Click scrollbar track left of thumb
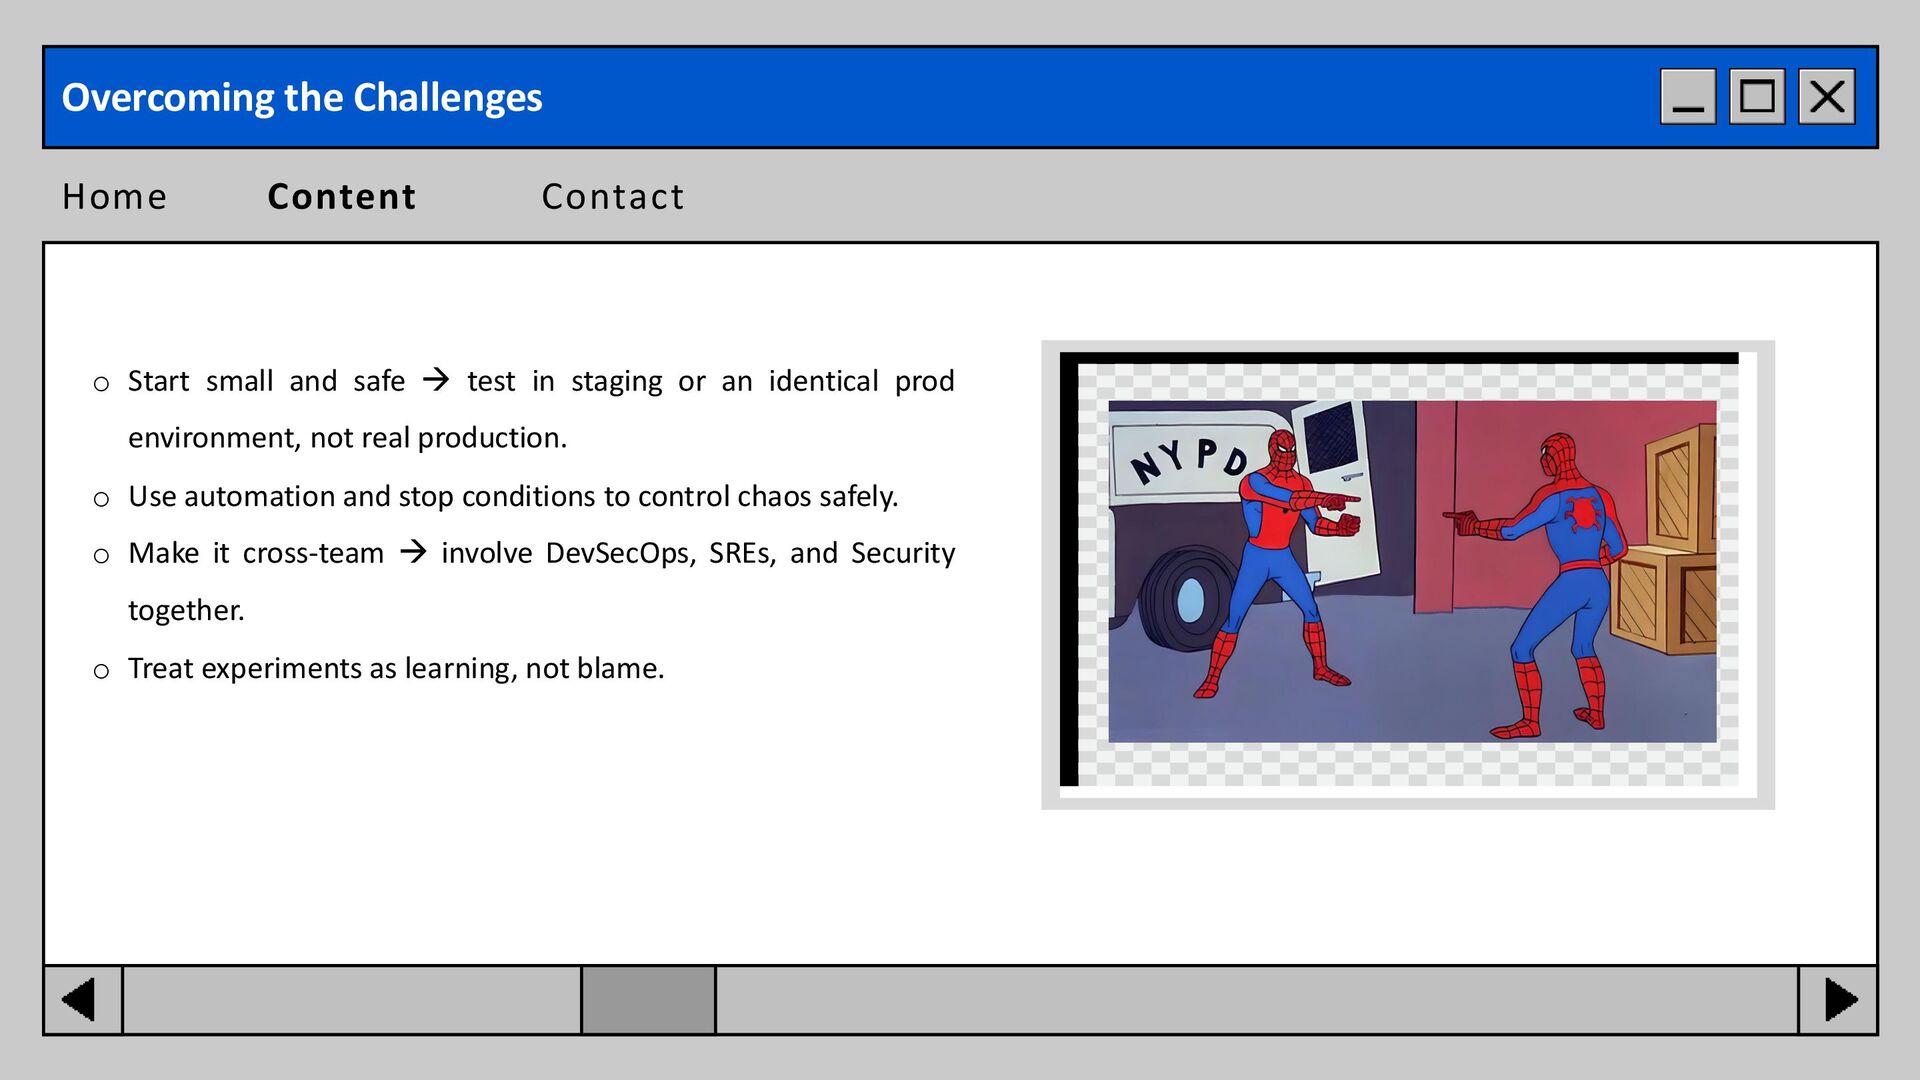The width and height of the screenshot is (1920, 1080). 350,1000
